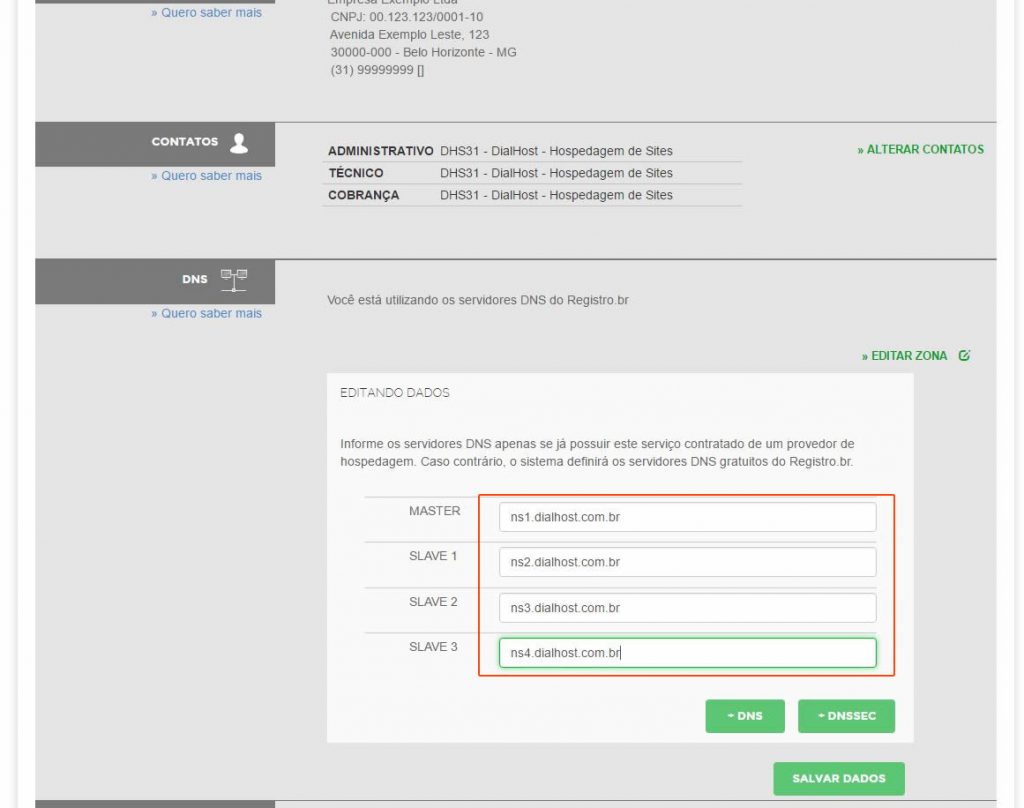Screen dimensions: 1024x808
Task: Click the MASTER DNS server field
Action: click(x=687, y=517)
